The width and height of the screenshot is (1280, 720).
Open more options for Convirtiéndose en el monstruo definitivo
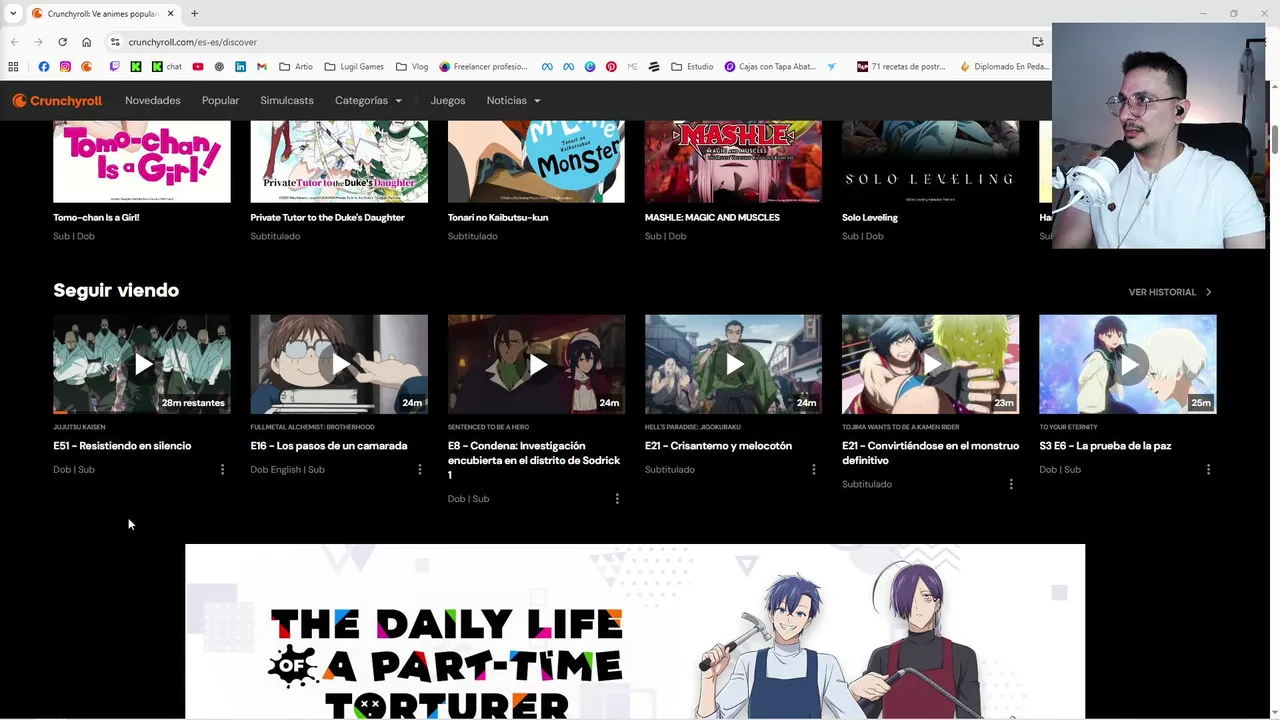pyautogui.click(x=1011, y=484)
